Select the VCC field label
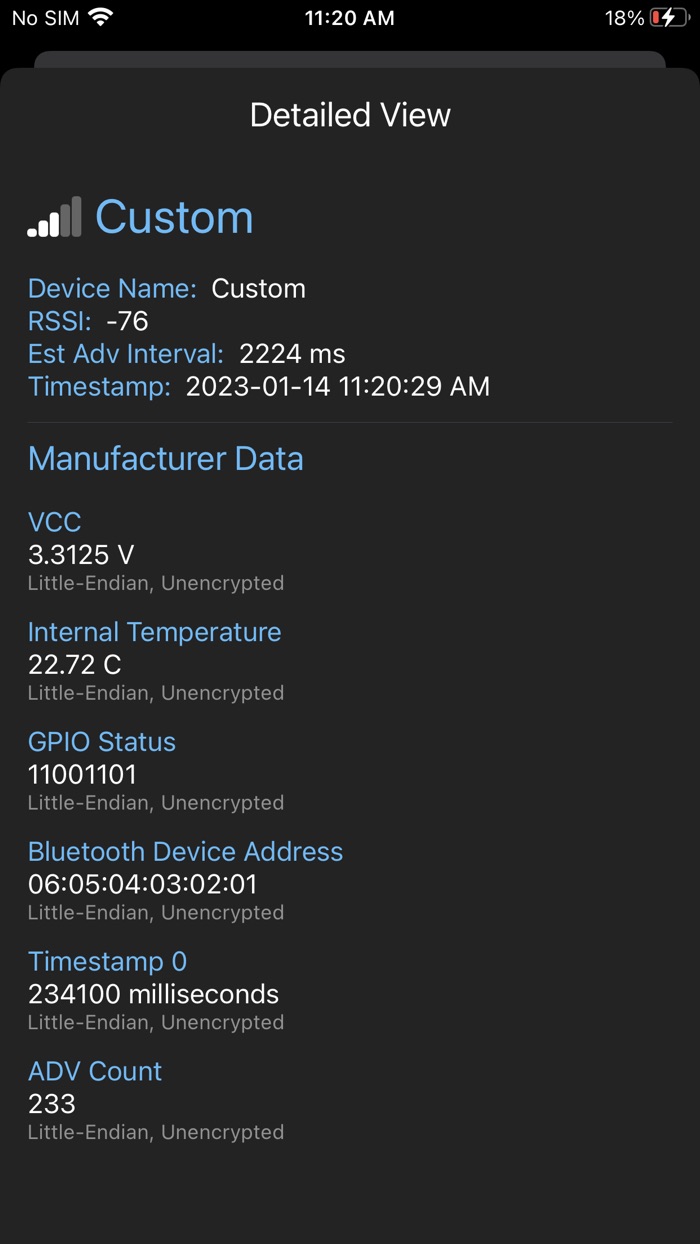 point(55,522)
